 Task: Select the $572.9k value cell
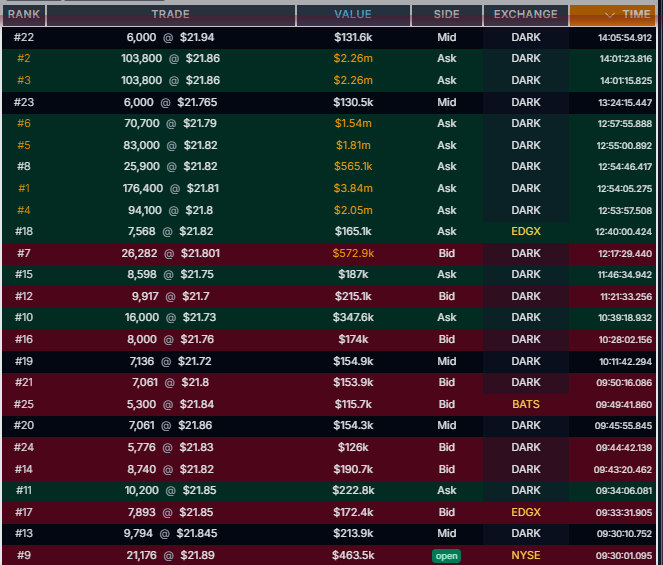[353, 253]
